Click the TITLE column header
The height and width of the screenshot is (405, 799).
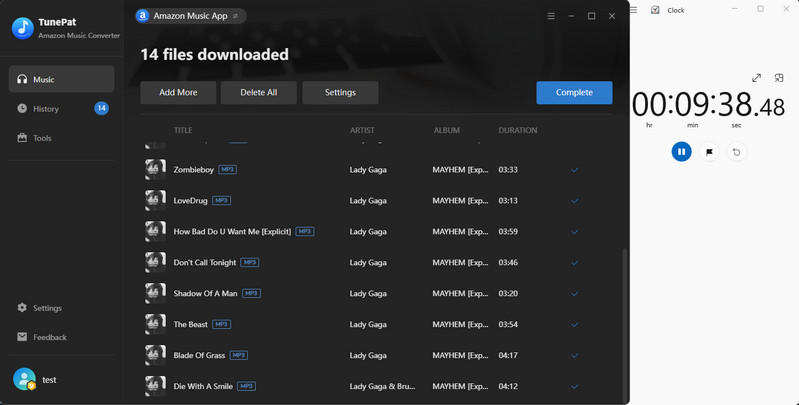click(x=183, y=130)
